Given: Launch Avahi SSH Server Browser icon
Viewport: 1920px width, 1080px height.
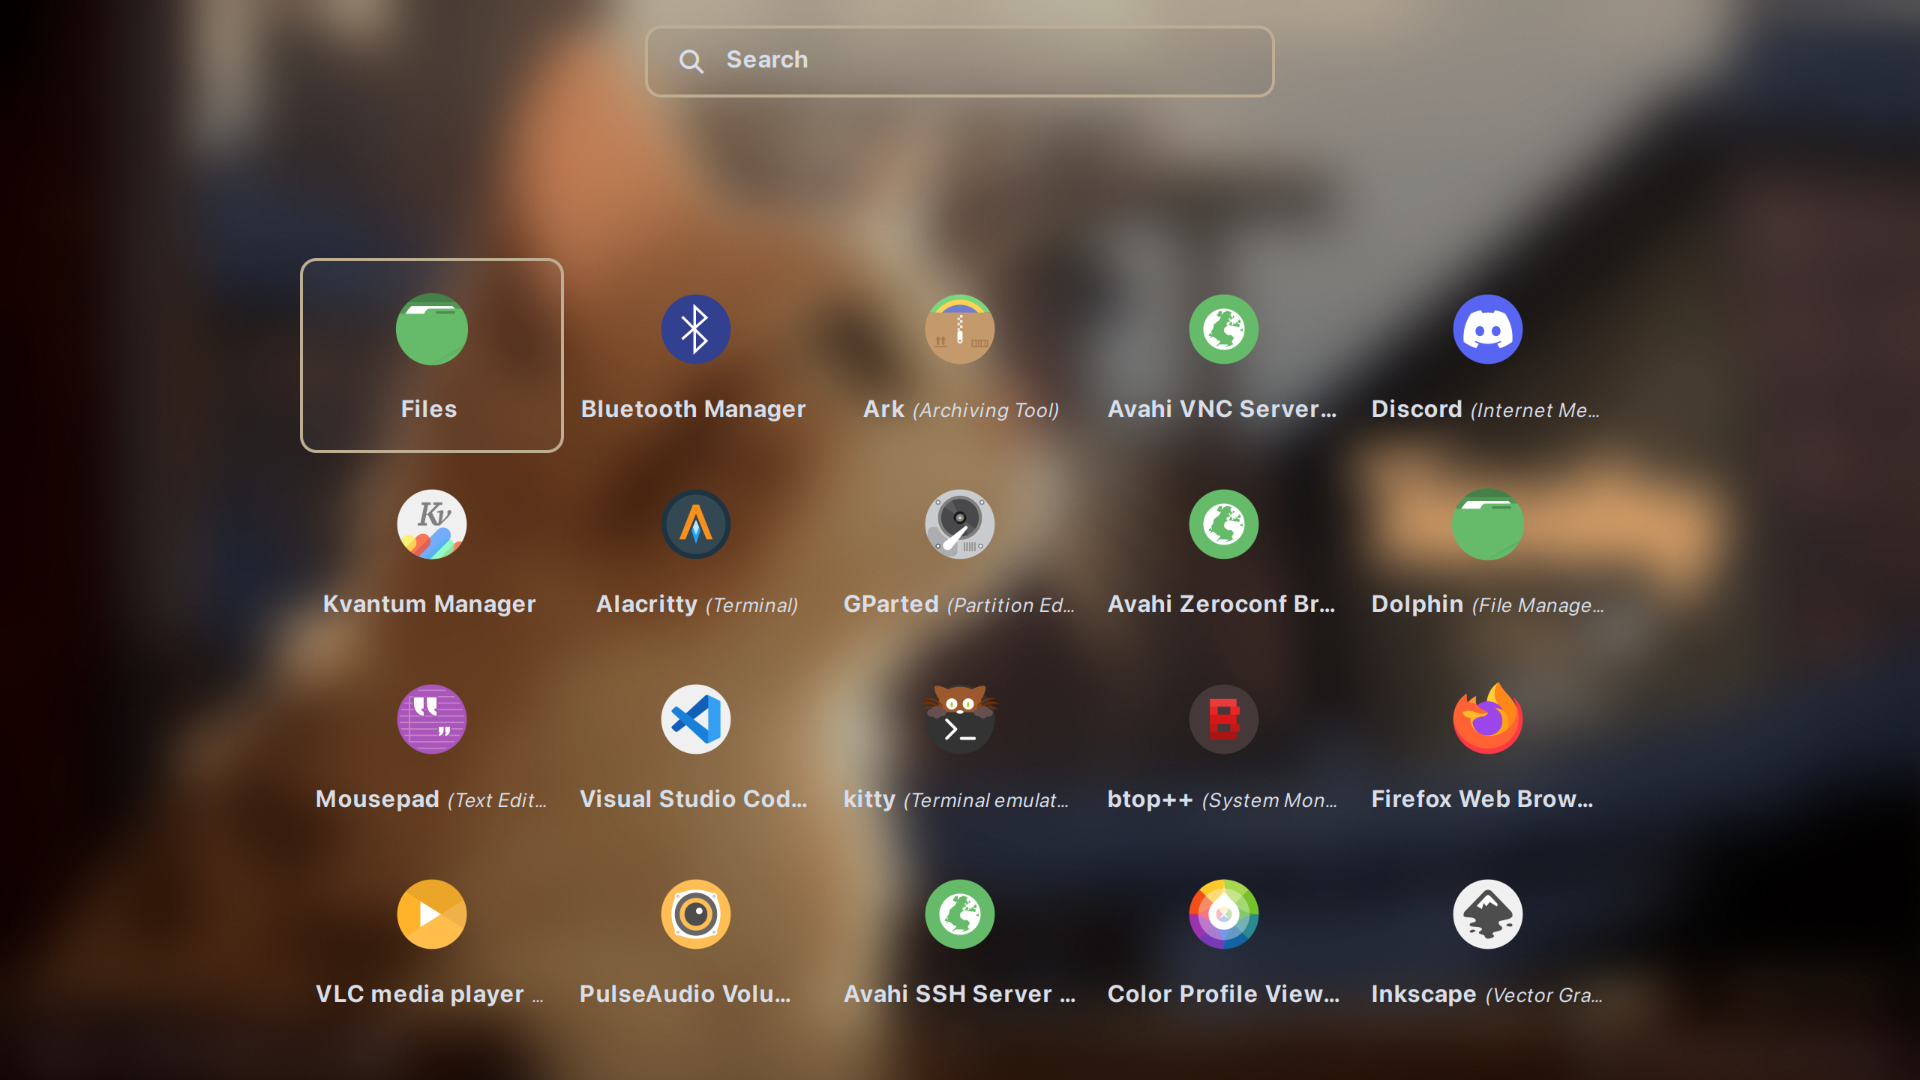Looking at the screenshot, I should (x=960, y=914).
